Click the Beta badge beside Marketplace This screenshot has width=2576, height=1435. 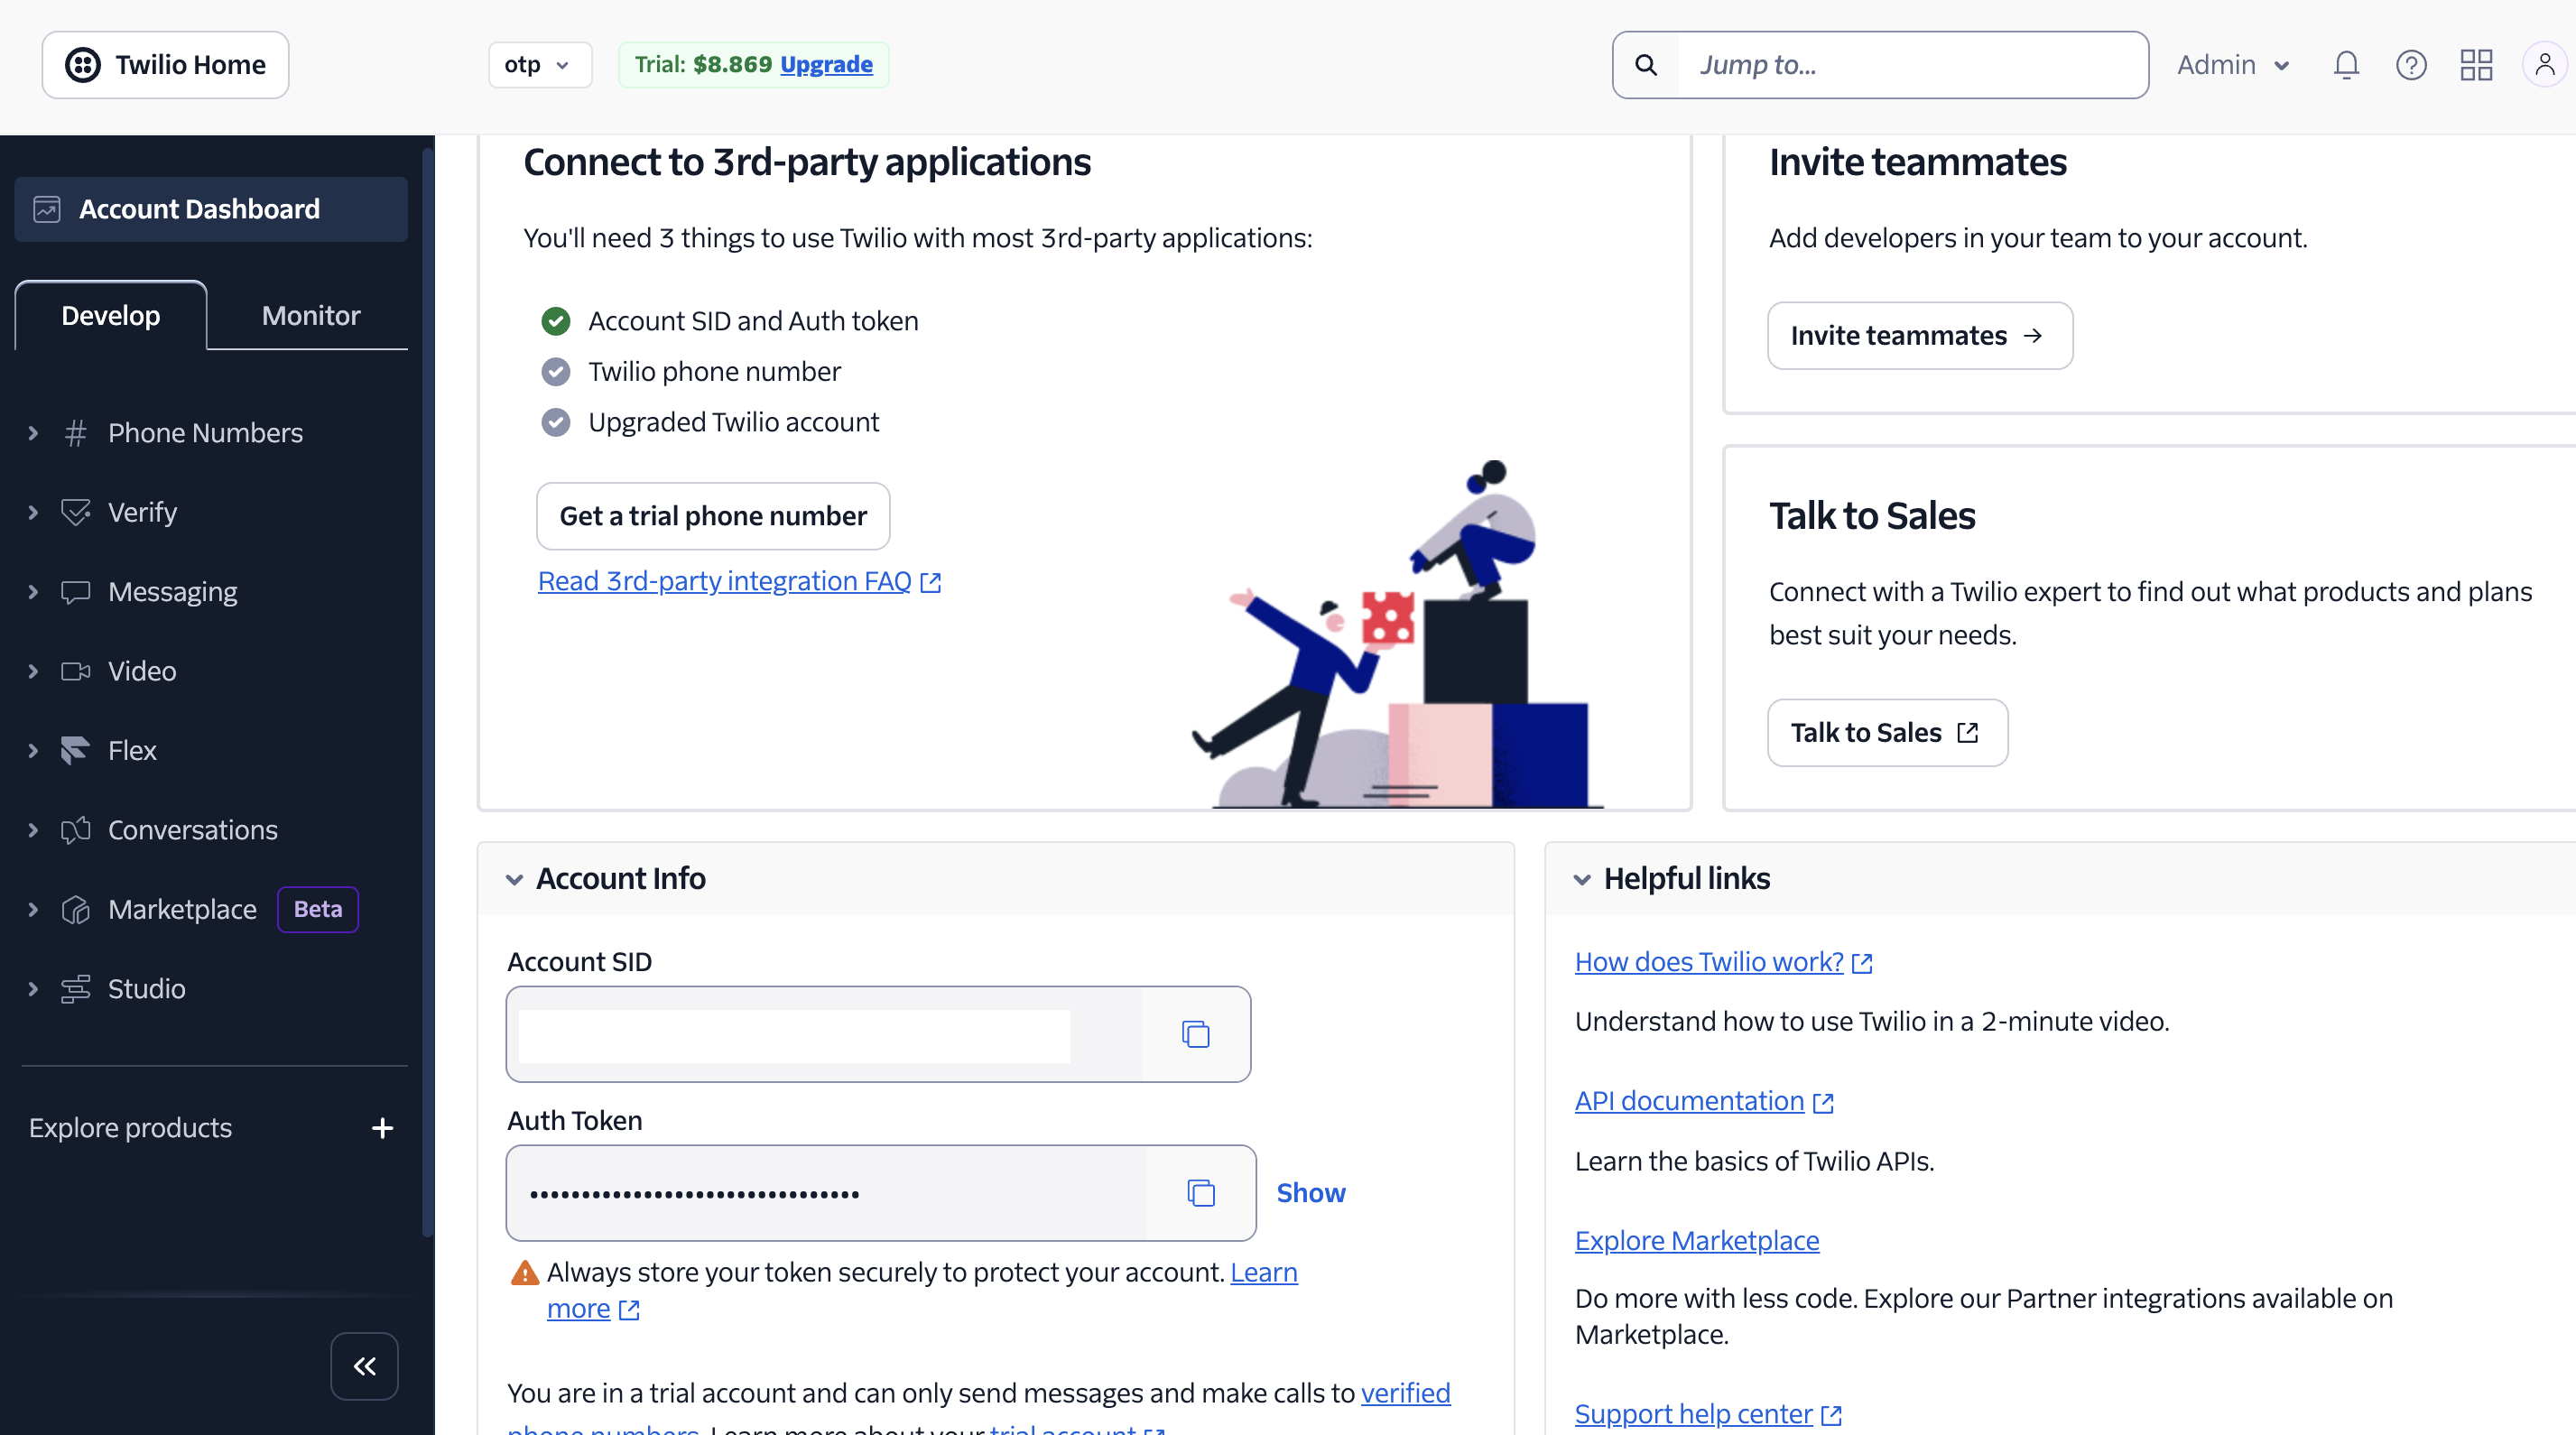coord(318,909)
